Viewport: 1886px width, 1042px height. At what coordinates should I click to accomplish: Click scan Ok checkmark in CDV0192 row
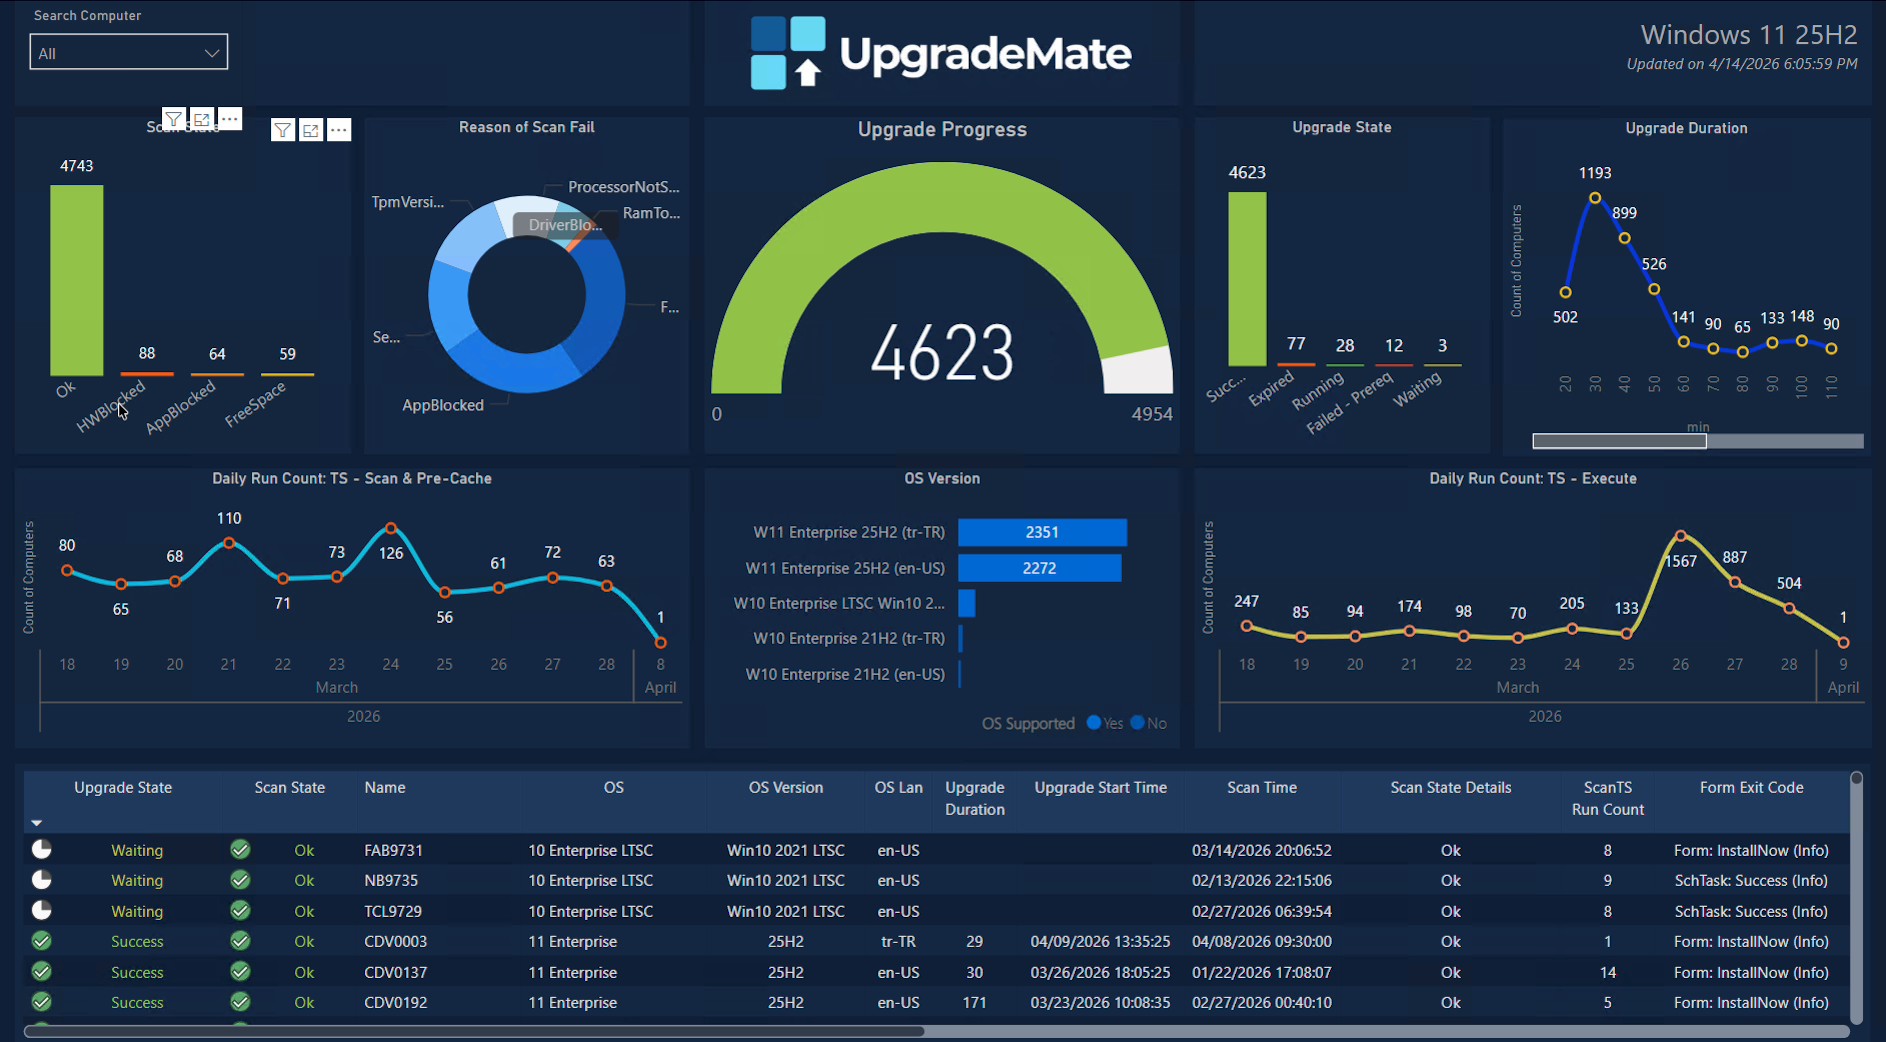pos(240,1001)
